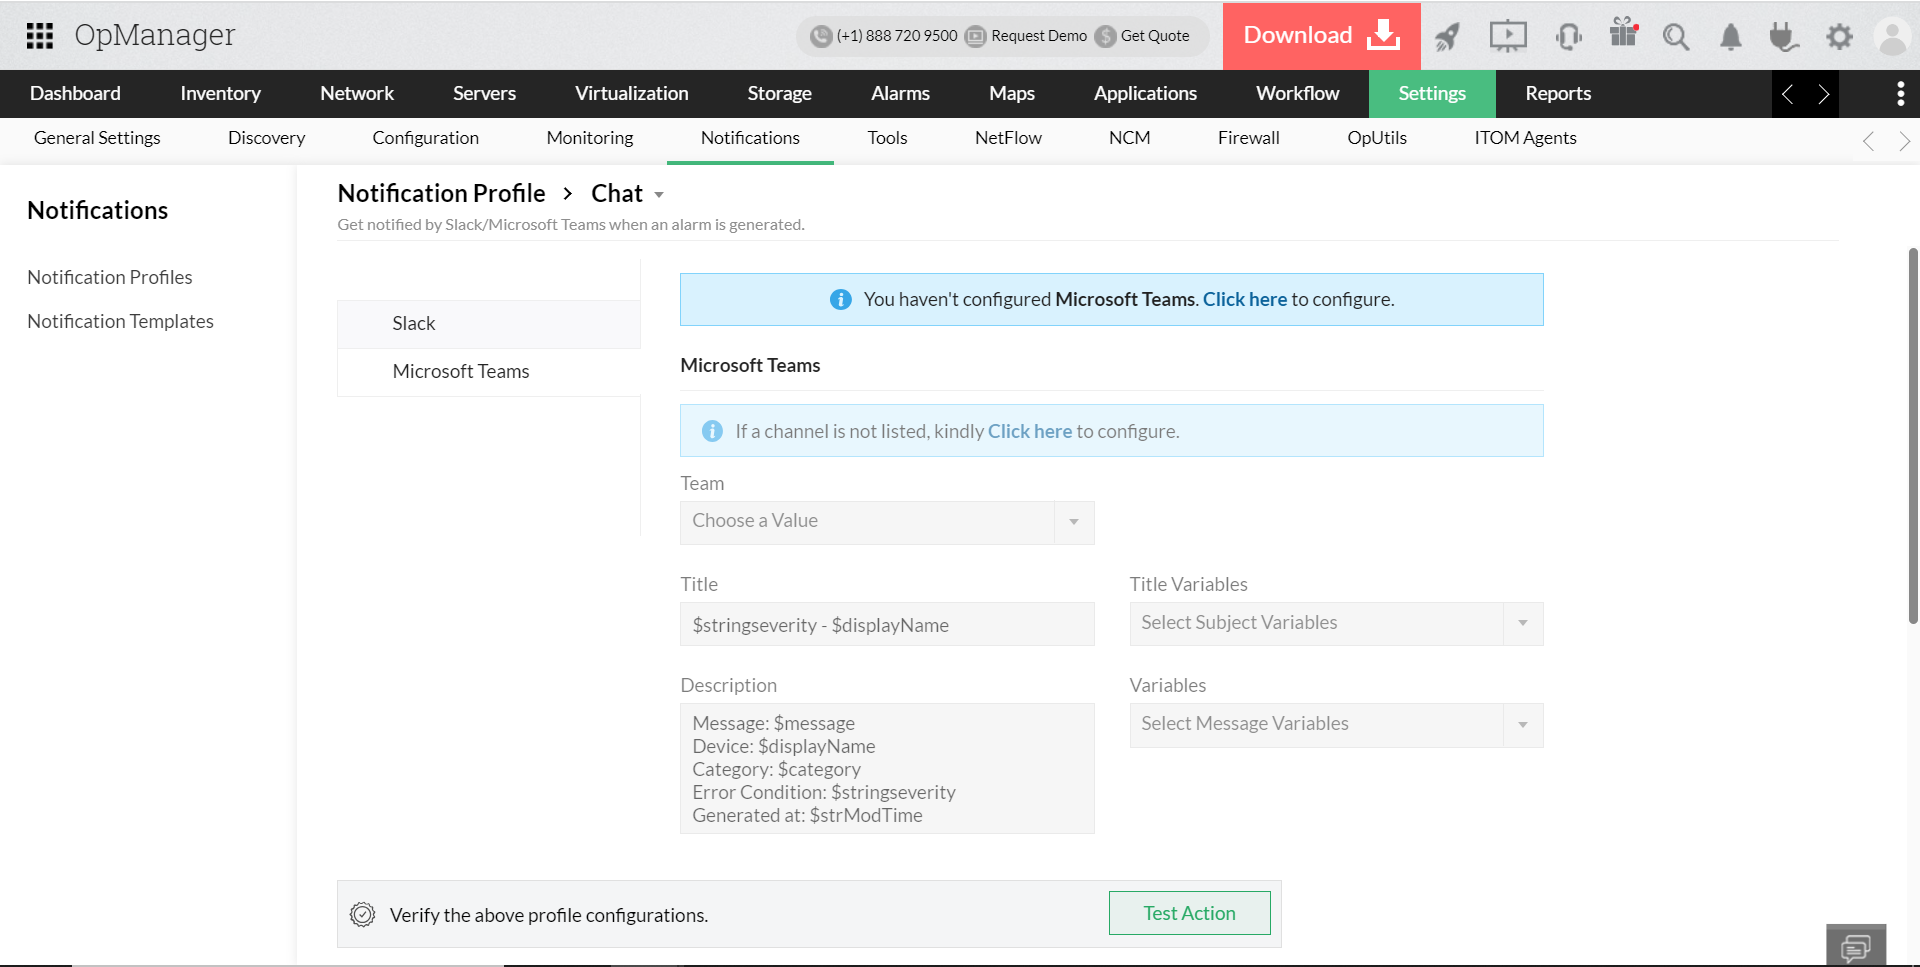Open Select Message Variables dropdown
This screenshot has height=967, width=1920.
tap(1336, 724)
